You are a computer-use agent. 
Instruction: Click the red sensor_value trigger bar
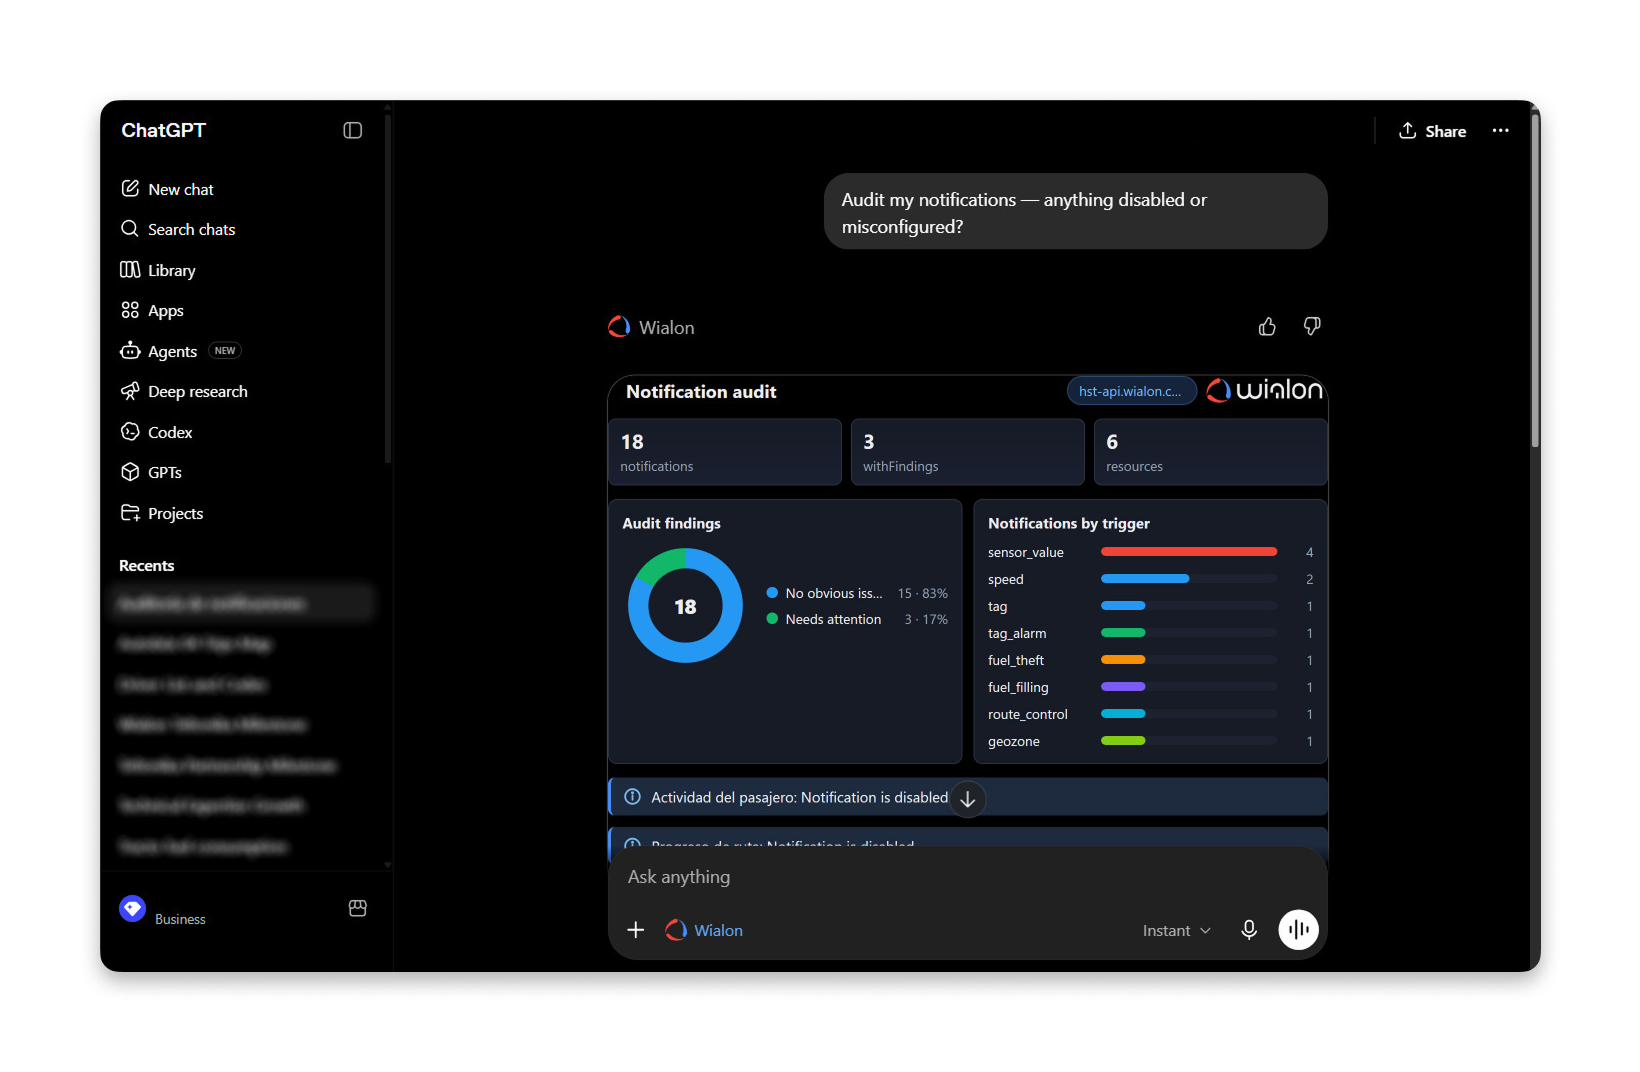coord(1188,552)
